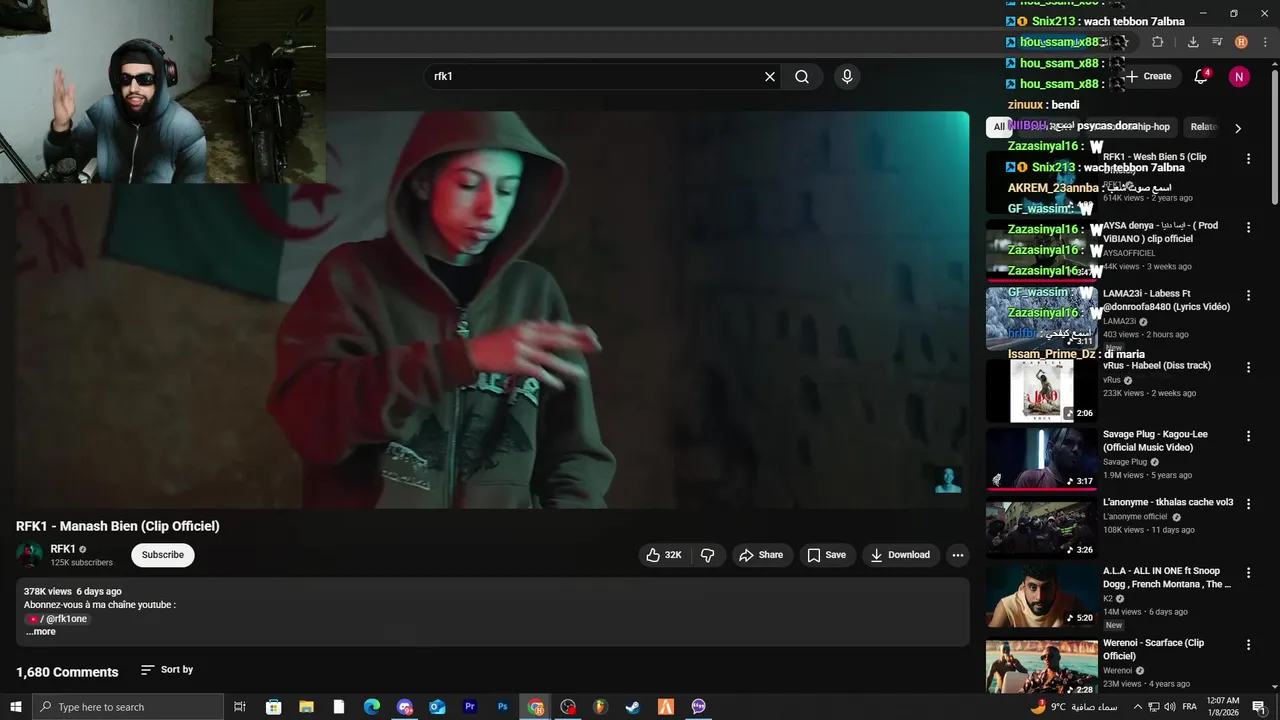Screen dimensions: 1280x720
Task: Open L'anonyme - tkhalas cache vol3 title
Action: pos(1168,502)
